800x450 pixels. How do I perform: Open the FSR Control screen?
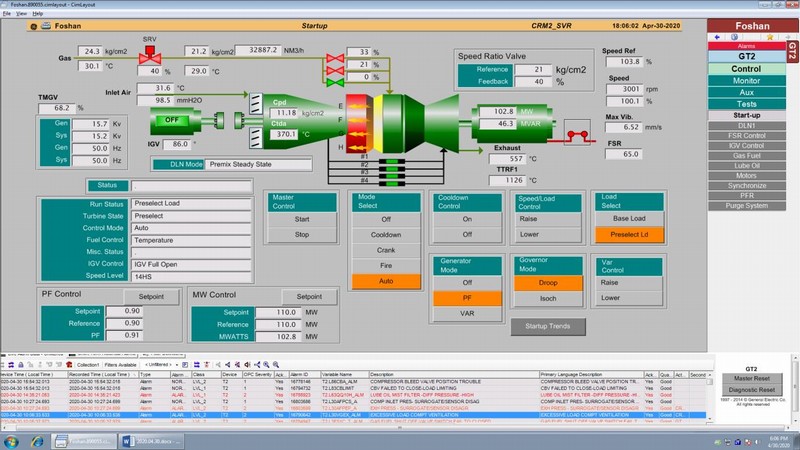pos(746,136)
